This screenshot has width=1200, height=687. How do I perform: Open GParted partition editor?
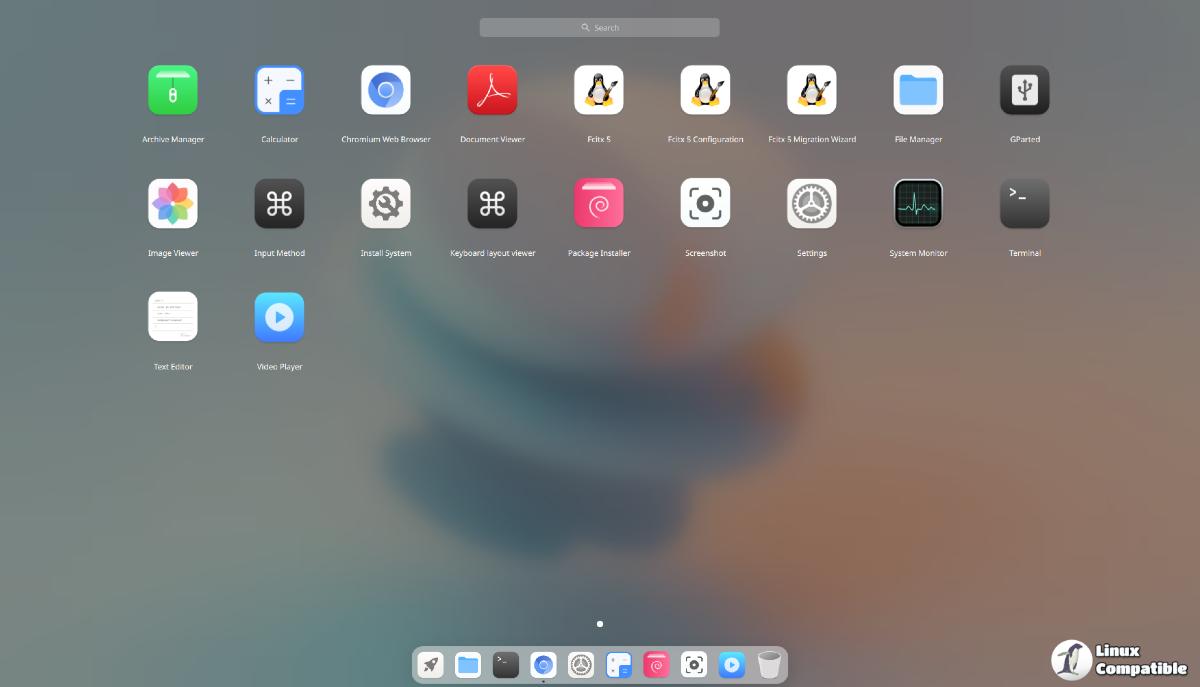[x=1024, y=91]
